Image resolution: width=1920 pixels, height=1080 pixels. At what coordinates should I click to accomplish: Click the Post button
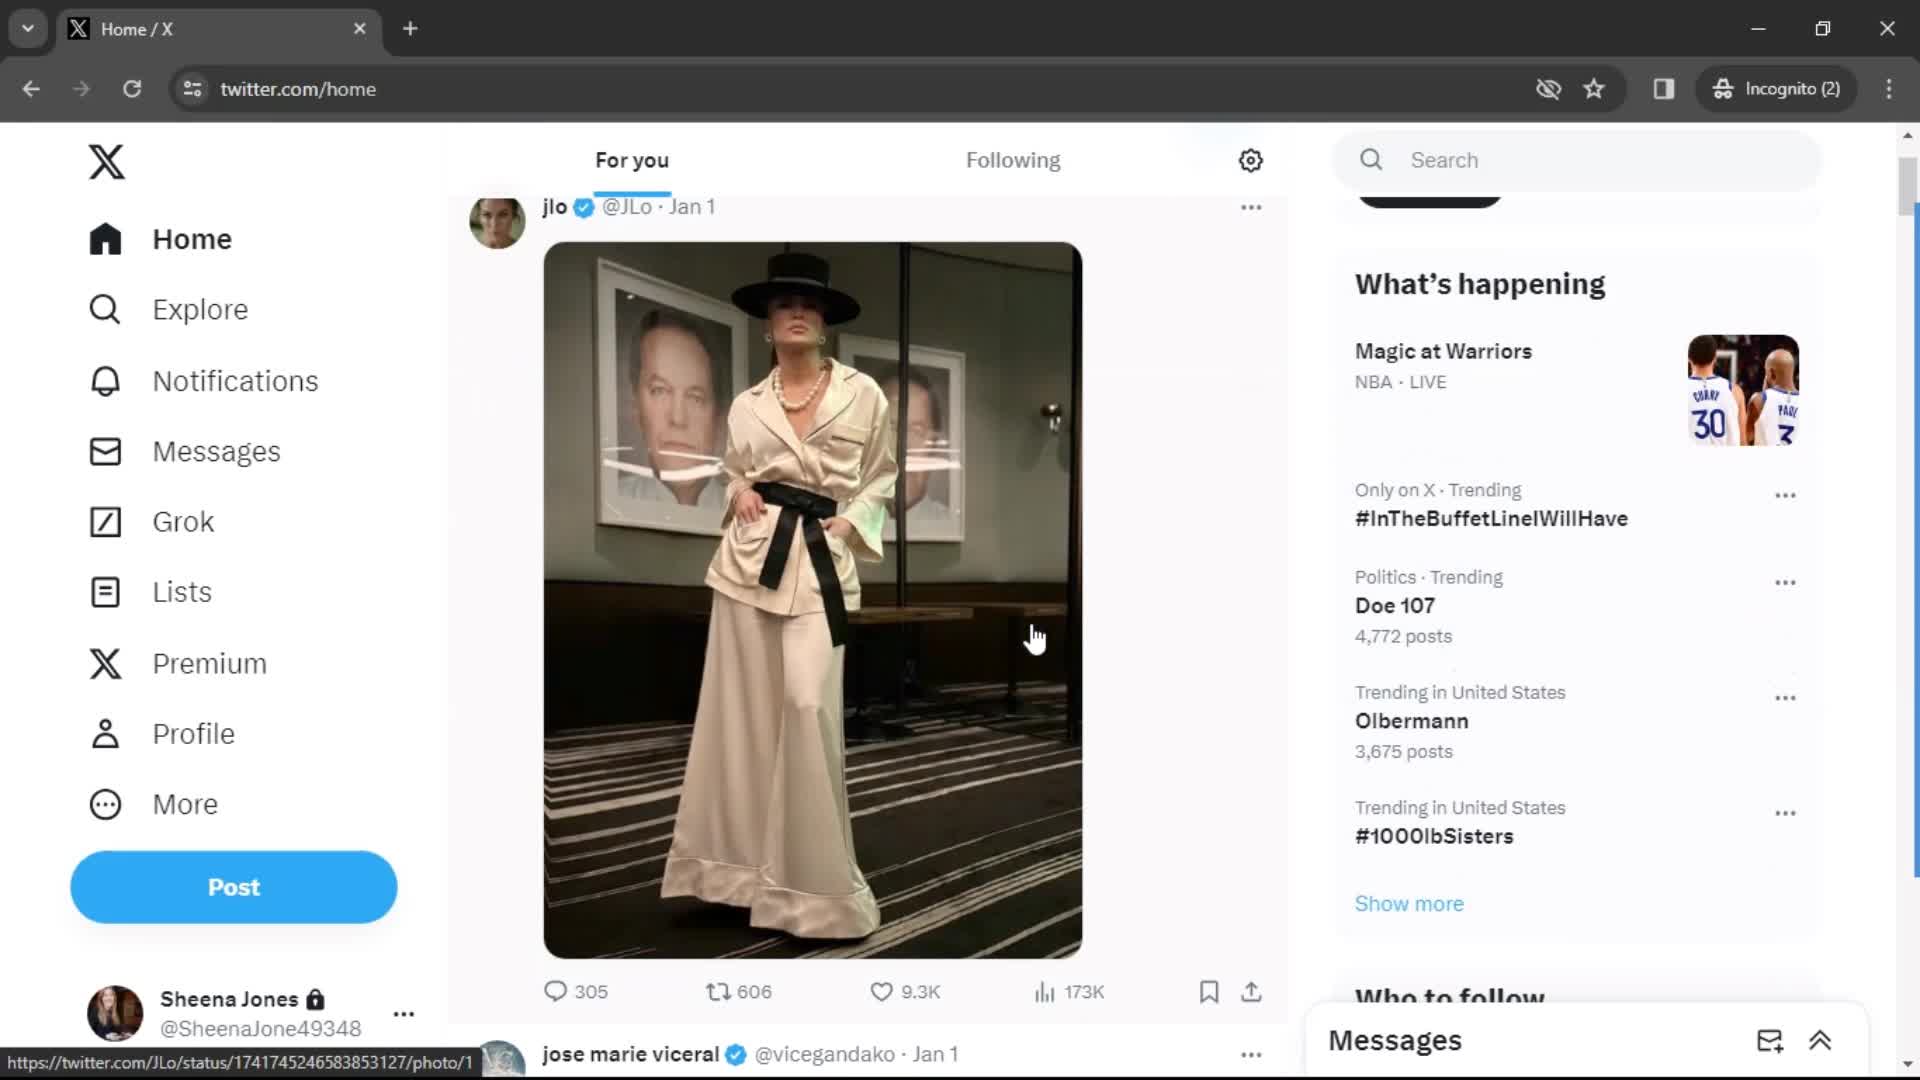click(233, 887)
